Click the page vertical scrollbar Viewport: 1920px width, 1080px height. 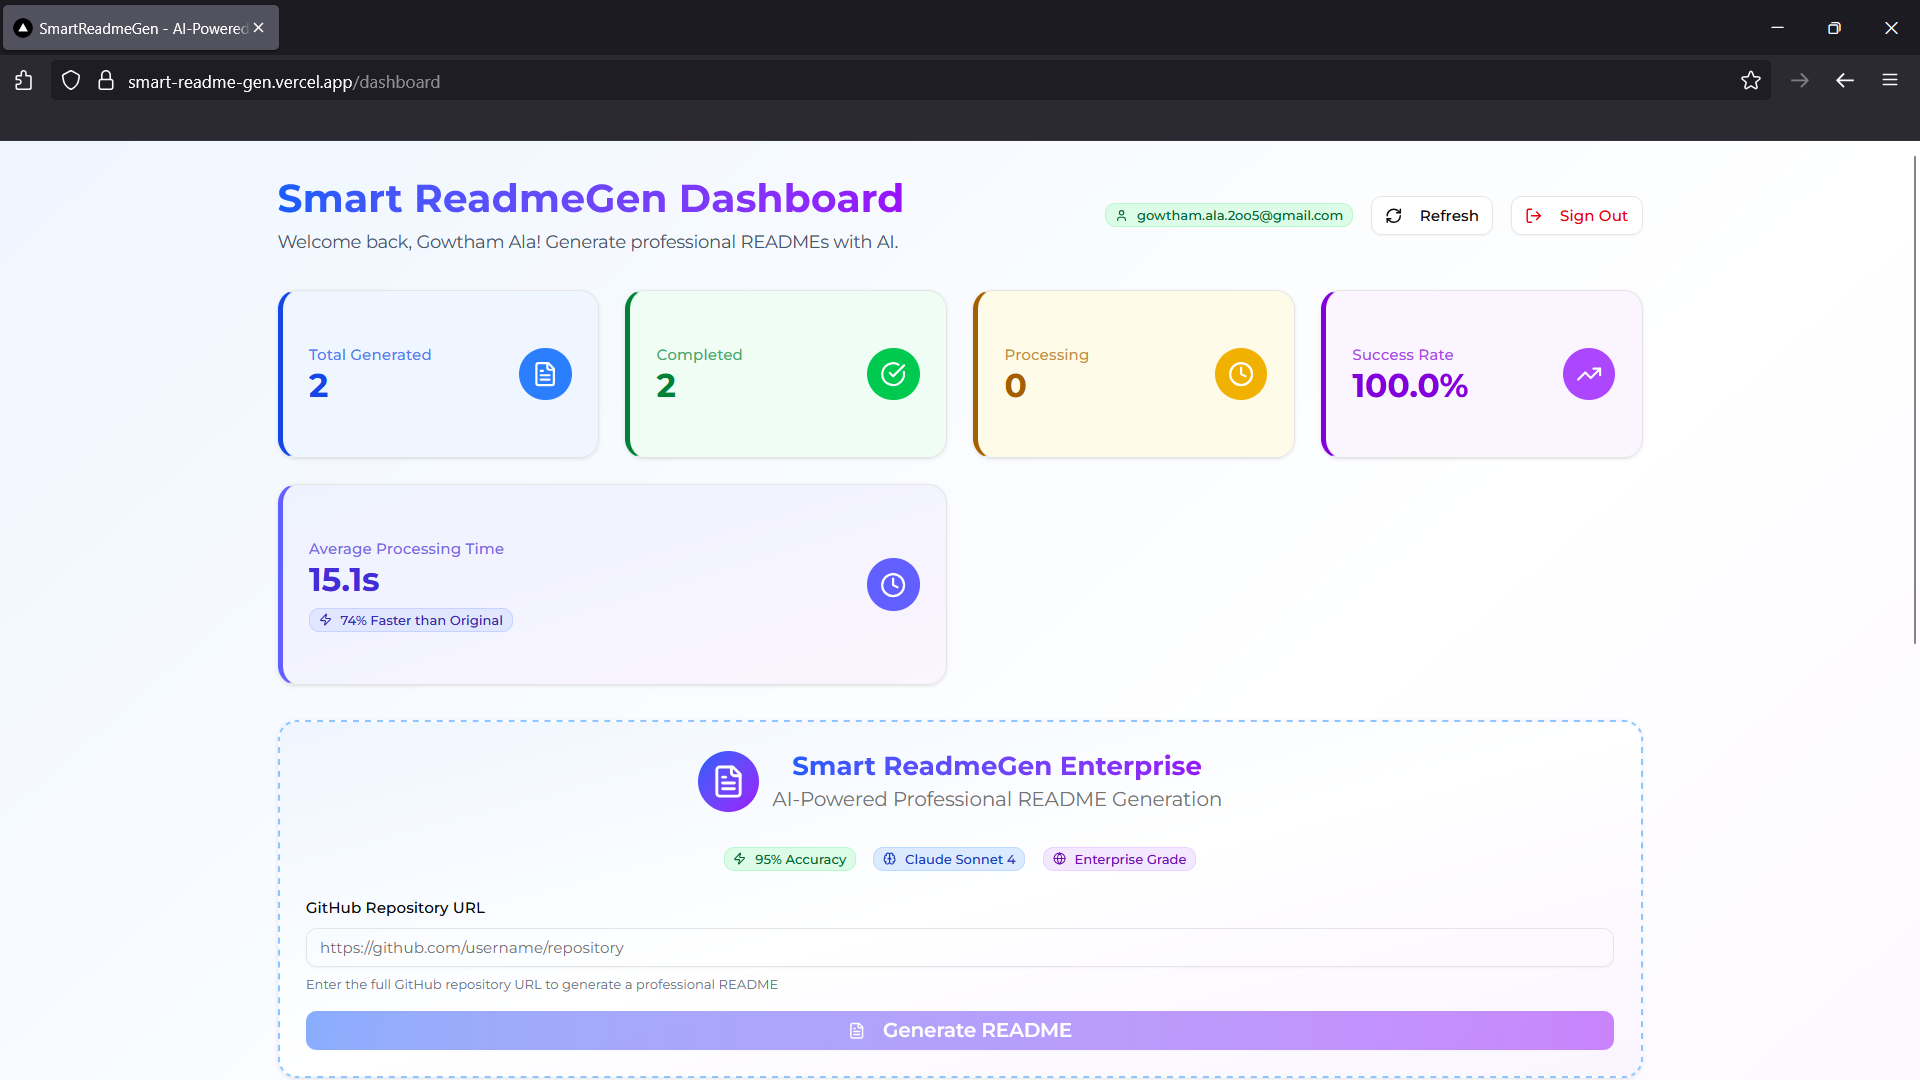pyautogui.click(x=1914, y=400)
